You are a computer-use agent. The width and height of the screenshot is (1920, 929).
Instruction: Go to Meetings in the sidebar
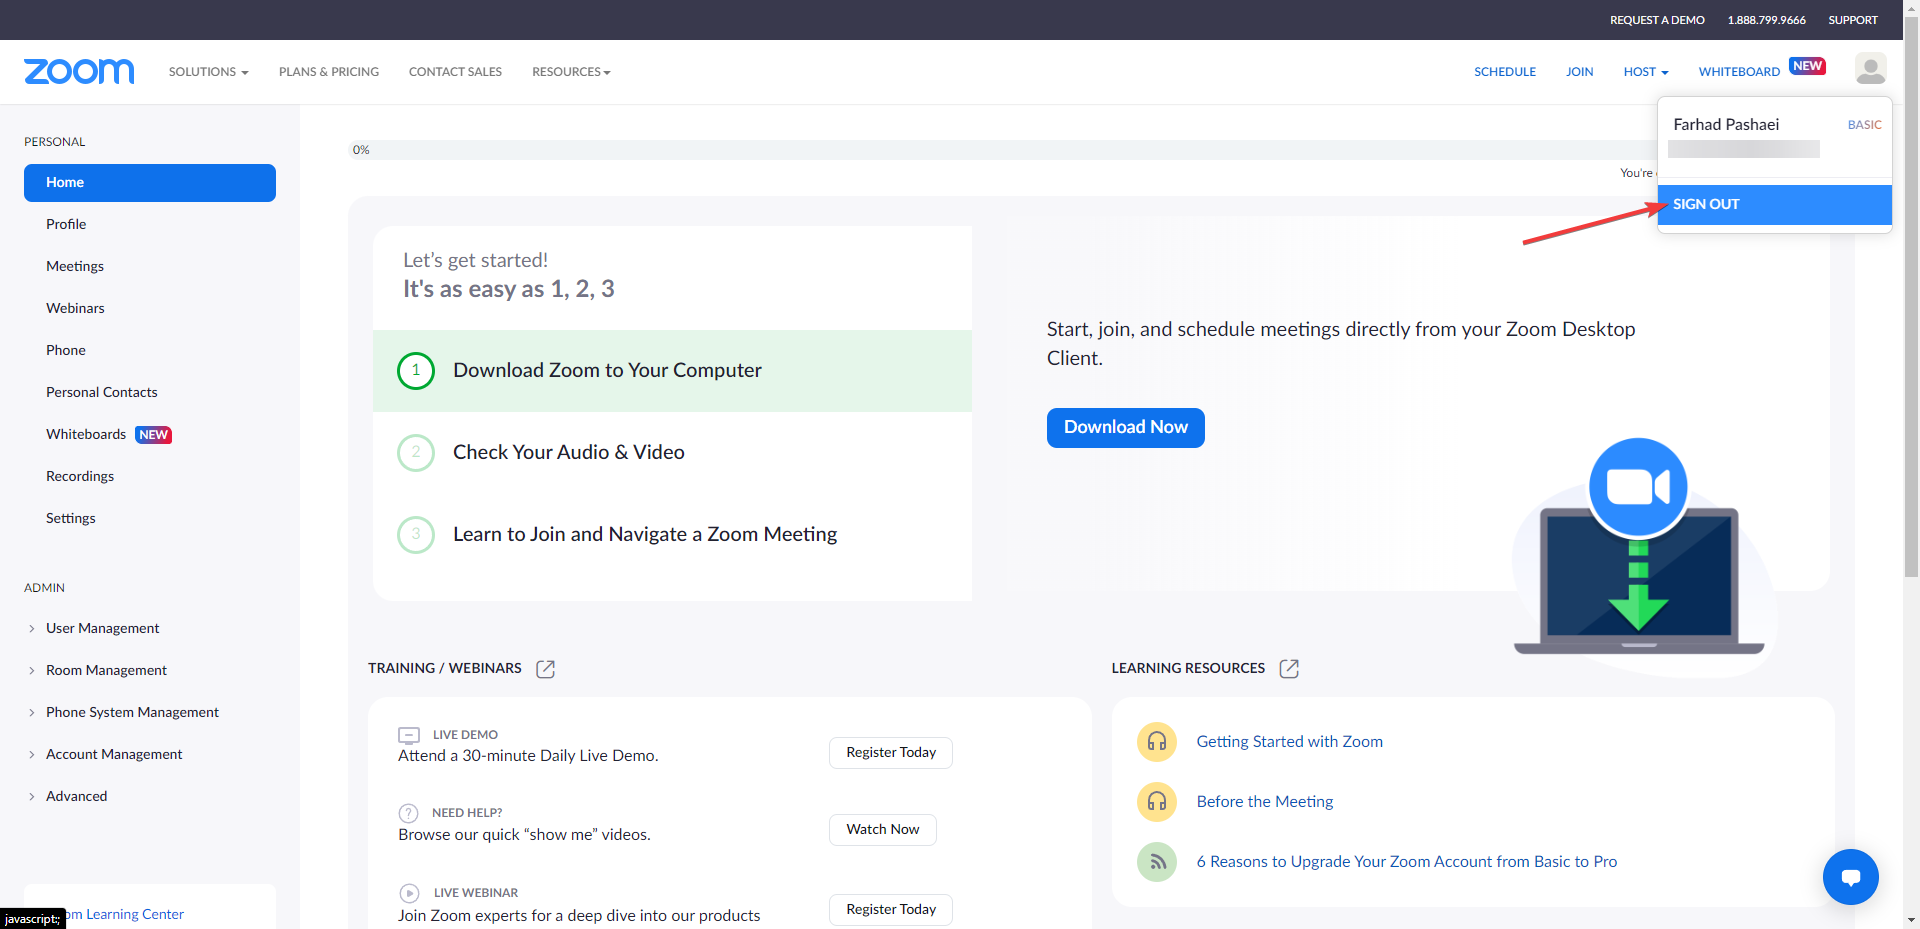pyautogui.click(x=75, y=266)
